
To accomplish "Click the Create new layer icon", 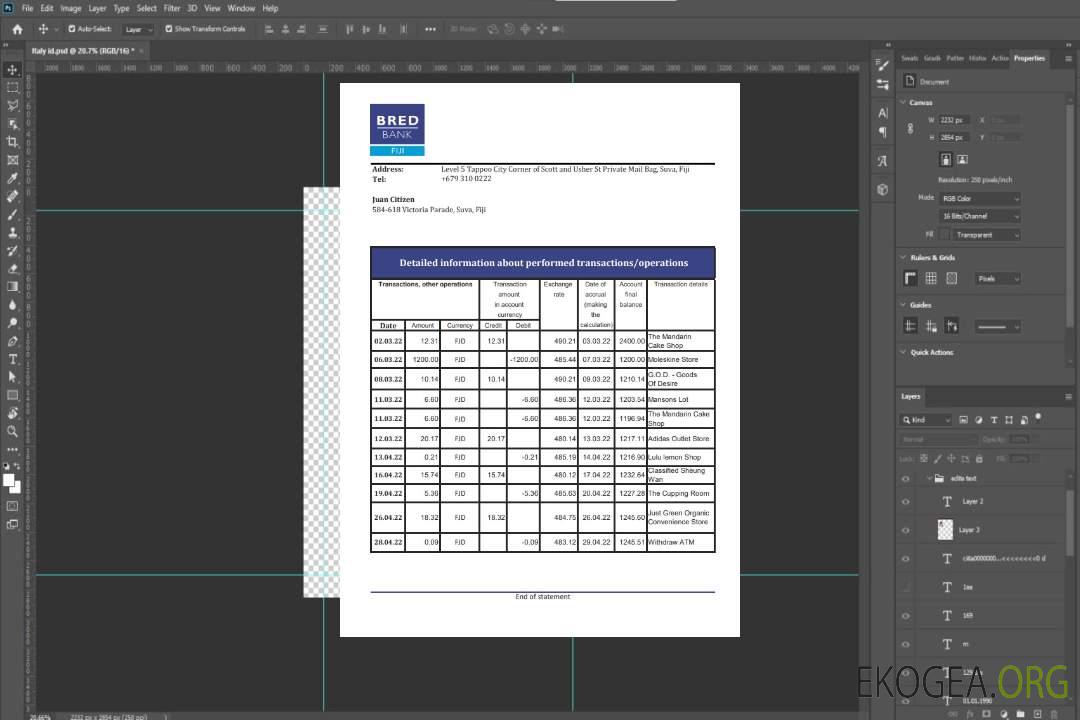I will [1037, 714].
